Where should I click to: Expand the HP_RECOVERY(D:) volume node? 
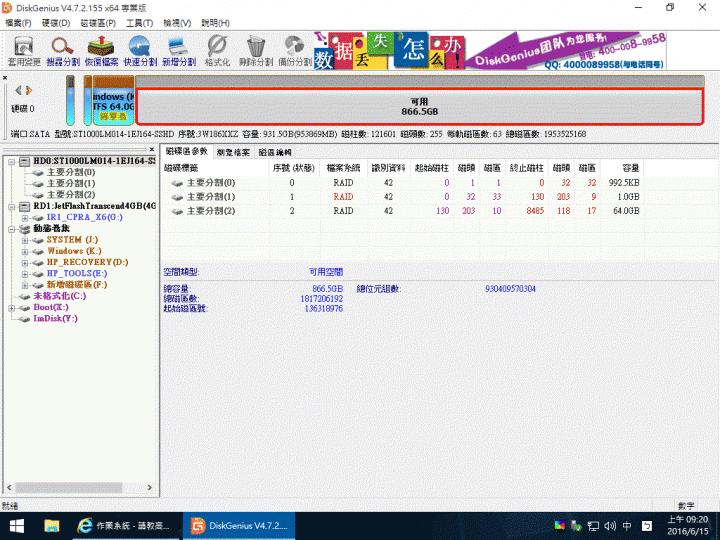[25, 263]
